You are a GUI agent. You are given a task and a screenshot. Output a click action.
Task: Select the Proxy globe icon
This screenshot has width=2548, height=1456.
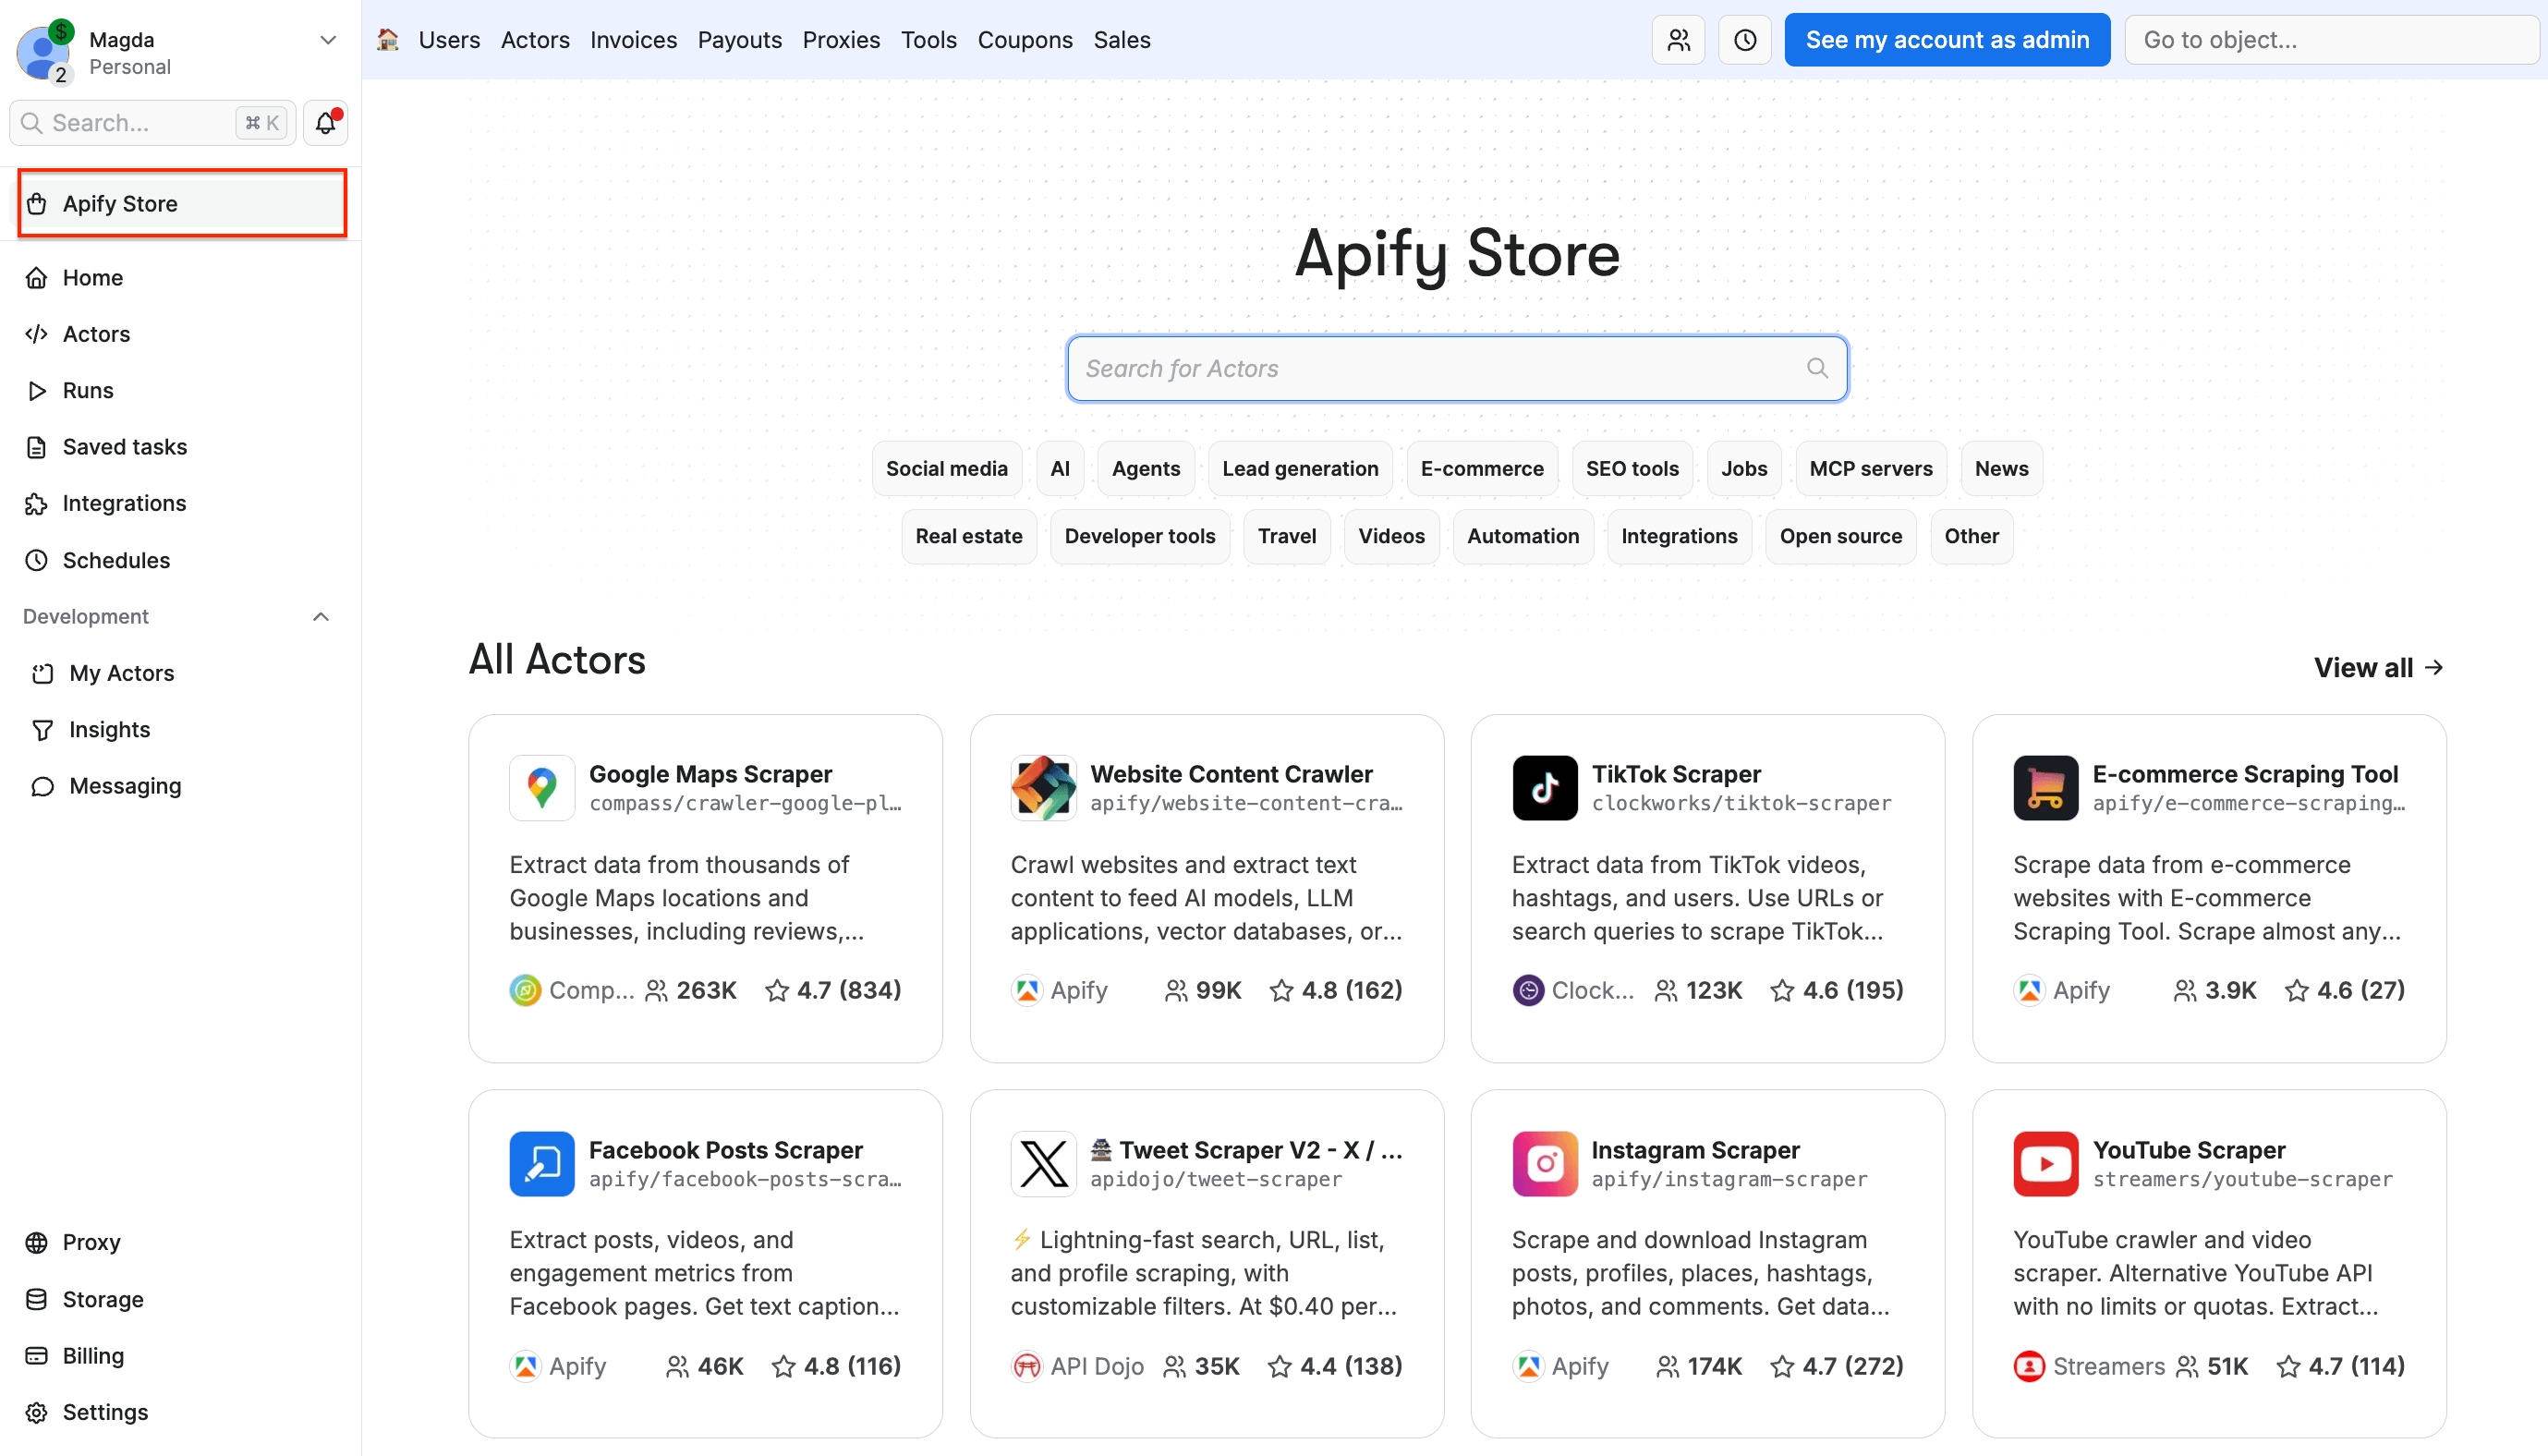click(x=38, y=1242)
